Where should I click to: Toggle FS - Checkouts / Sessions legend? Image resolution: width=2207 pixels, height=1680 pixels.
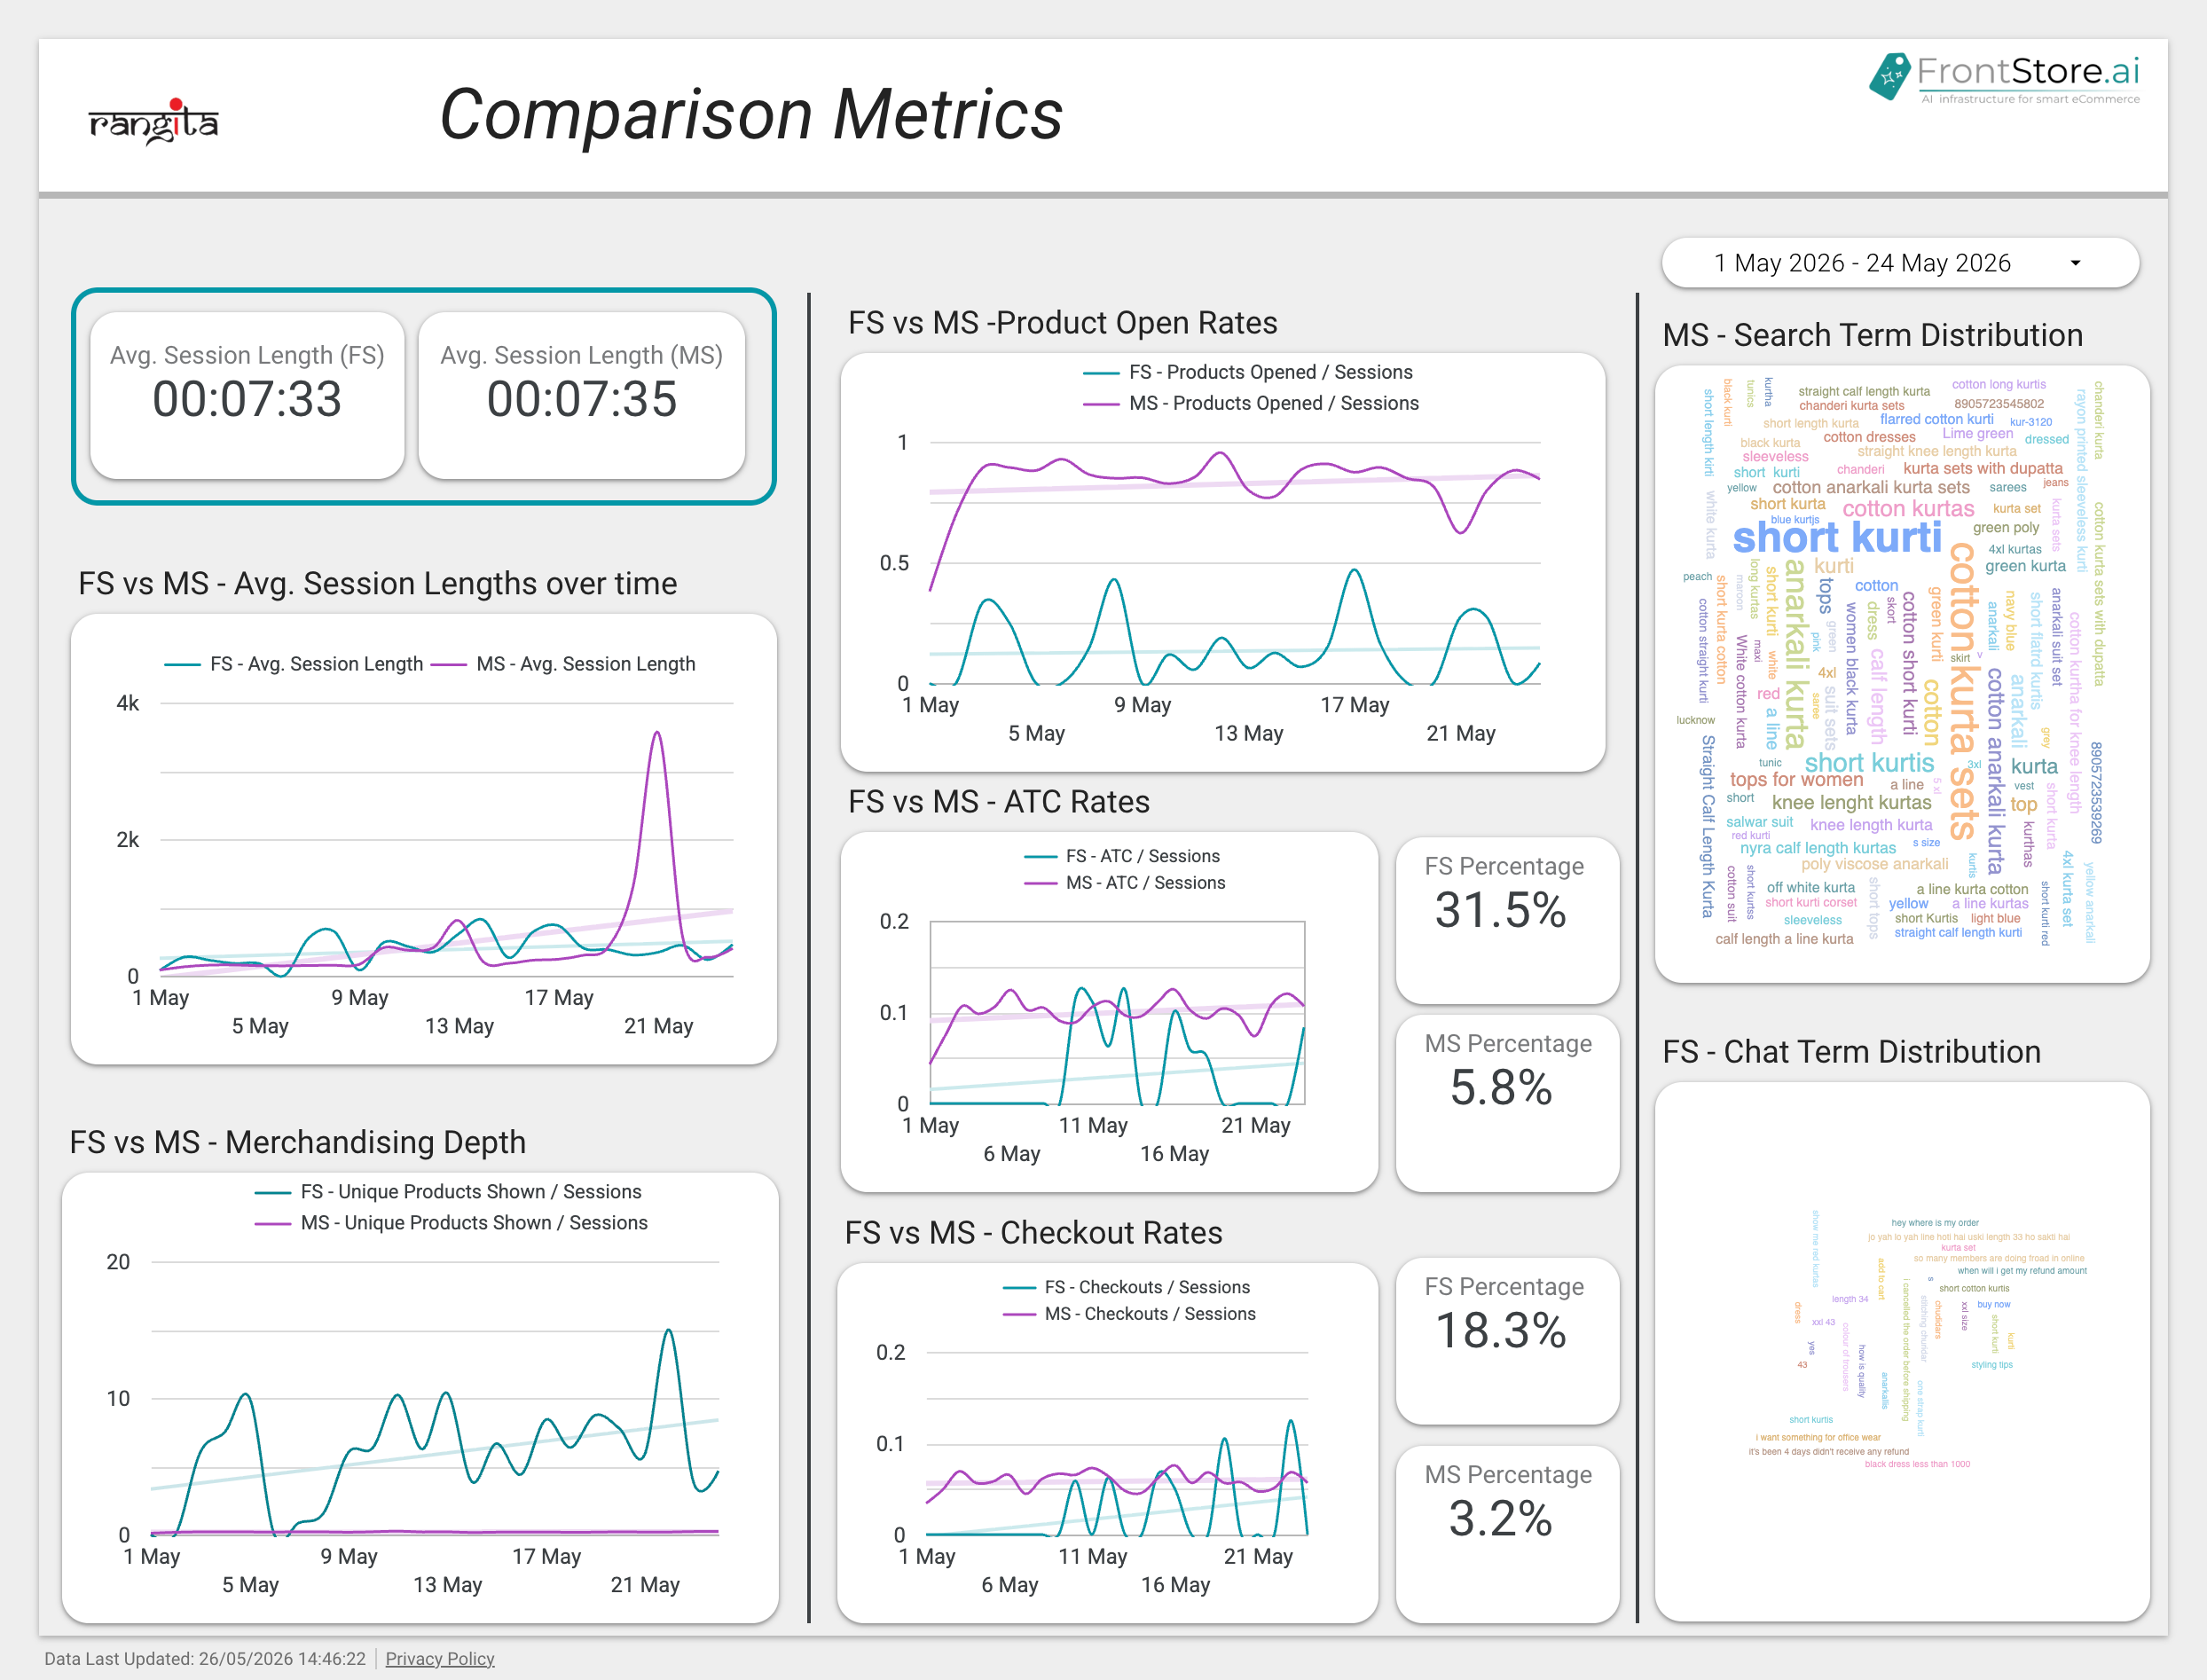tap(1126, 1287)
